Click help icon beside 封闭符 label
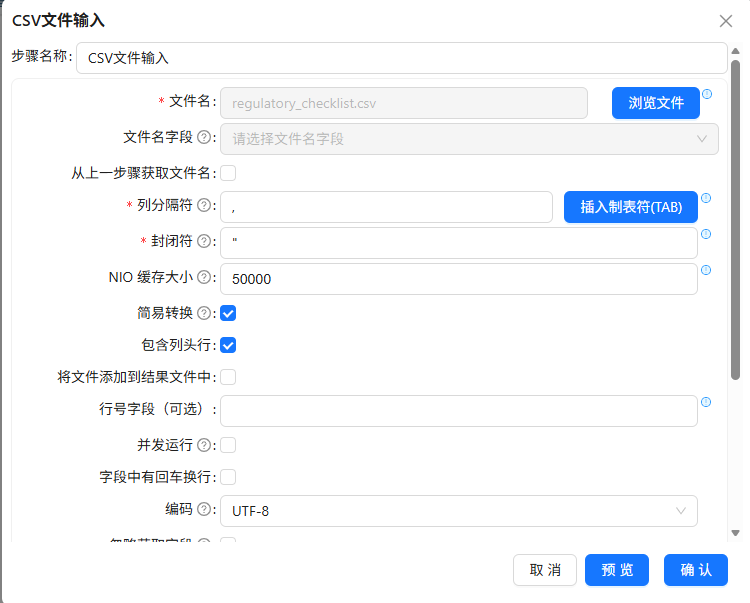This screenshot has width=750, height=603. tap(204, 241)
